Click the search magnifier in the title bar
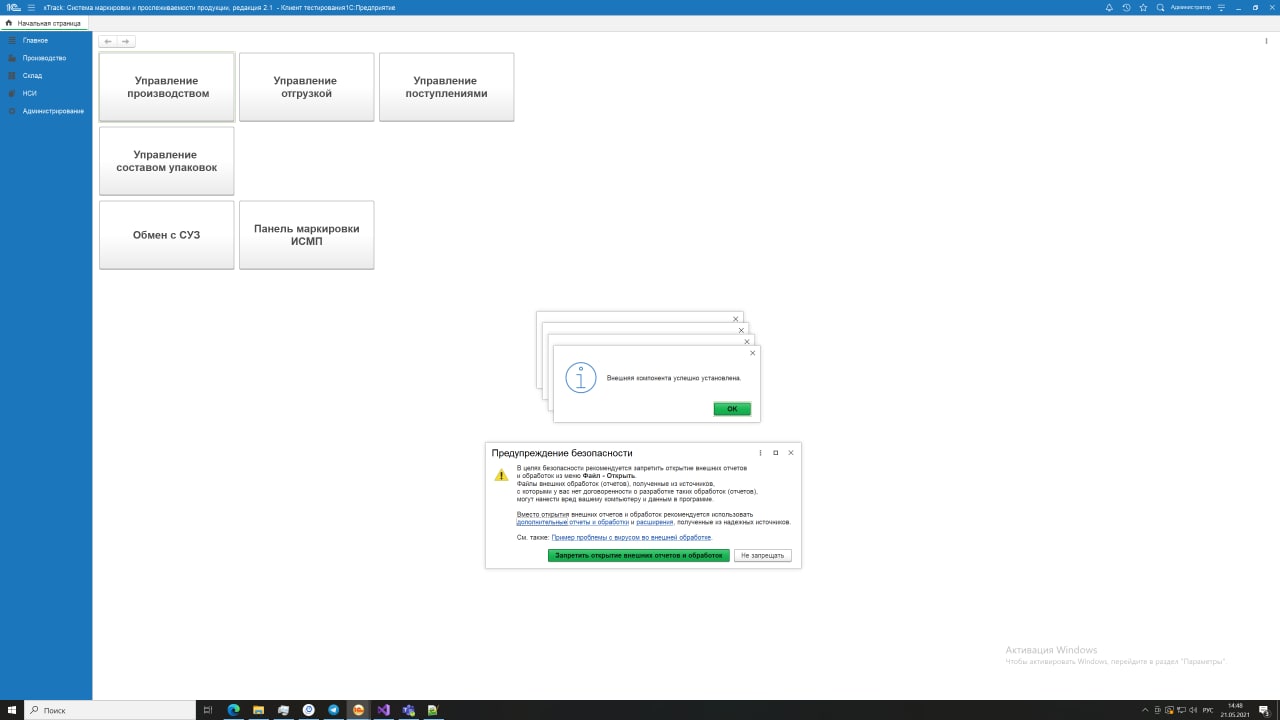Image resolution: width=1280 pixels, height=720 pixels. coord(1160,7)
